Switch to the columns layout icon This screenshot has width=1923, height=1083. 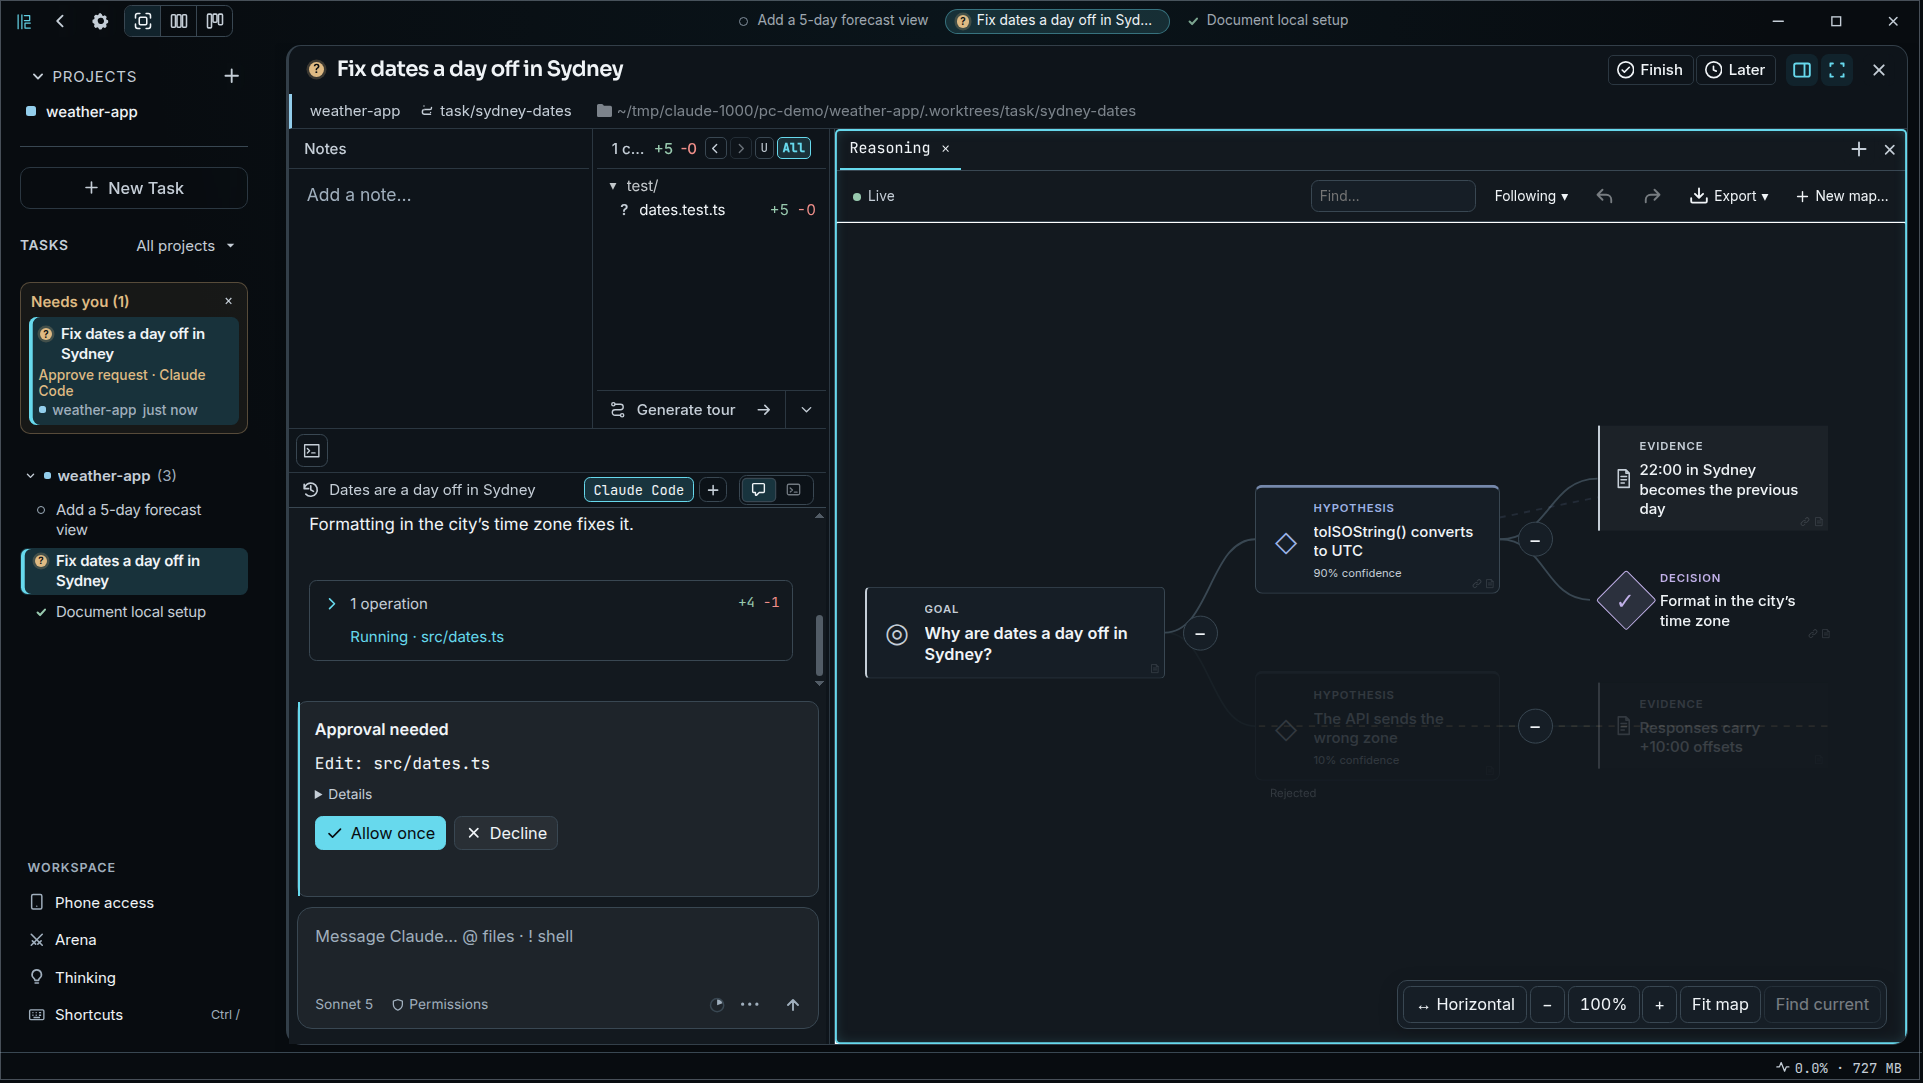pos(179,21)
